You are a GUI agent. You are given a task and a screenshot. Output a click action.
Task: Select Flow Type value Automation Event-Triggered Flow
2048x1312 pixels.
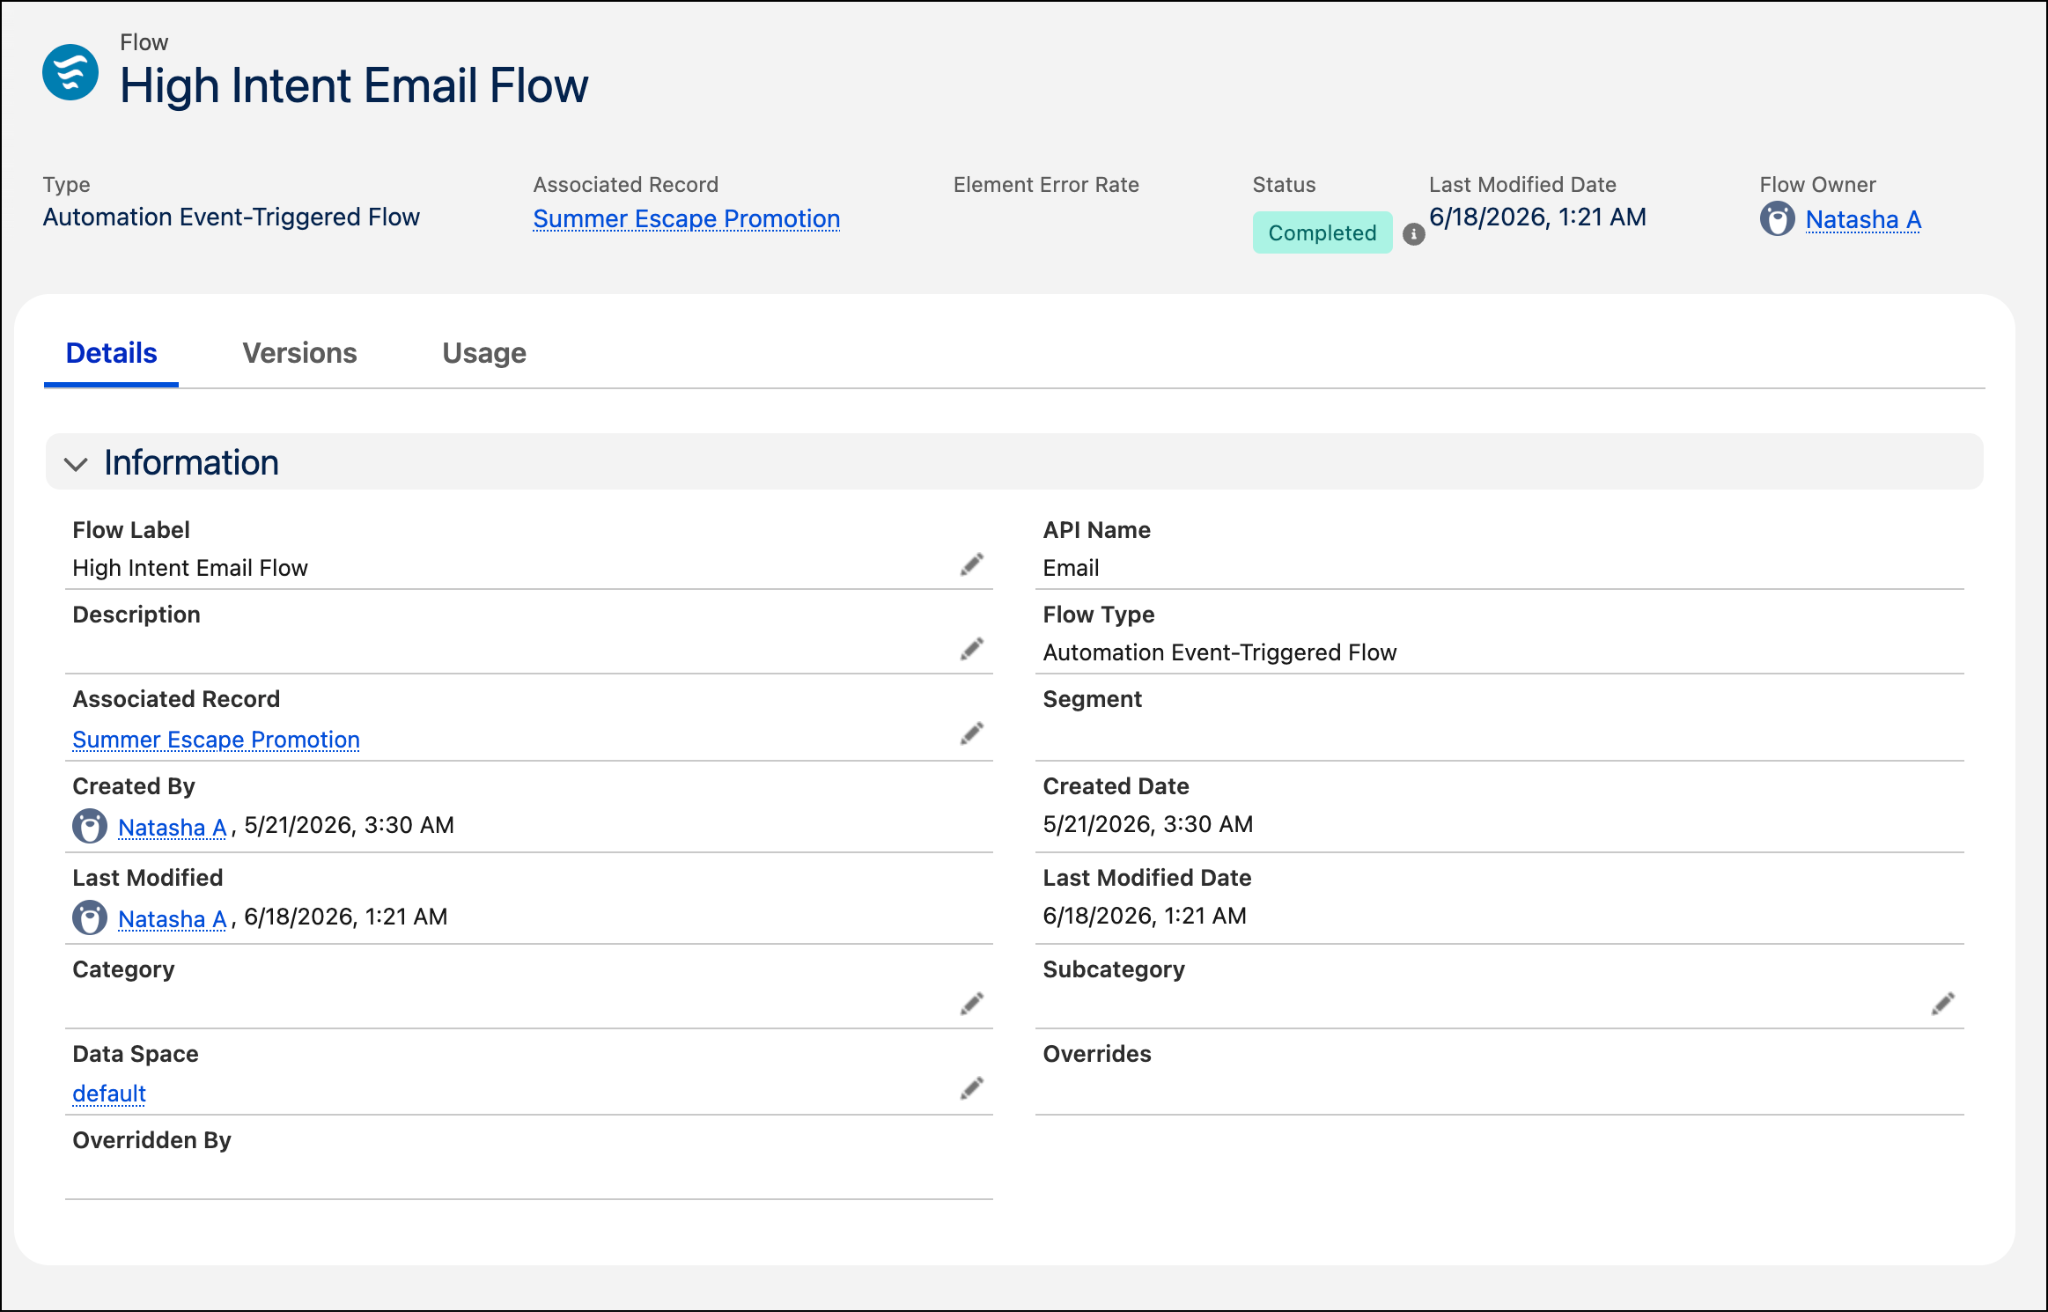point(1220,653)
